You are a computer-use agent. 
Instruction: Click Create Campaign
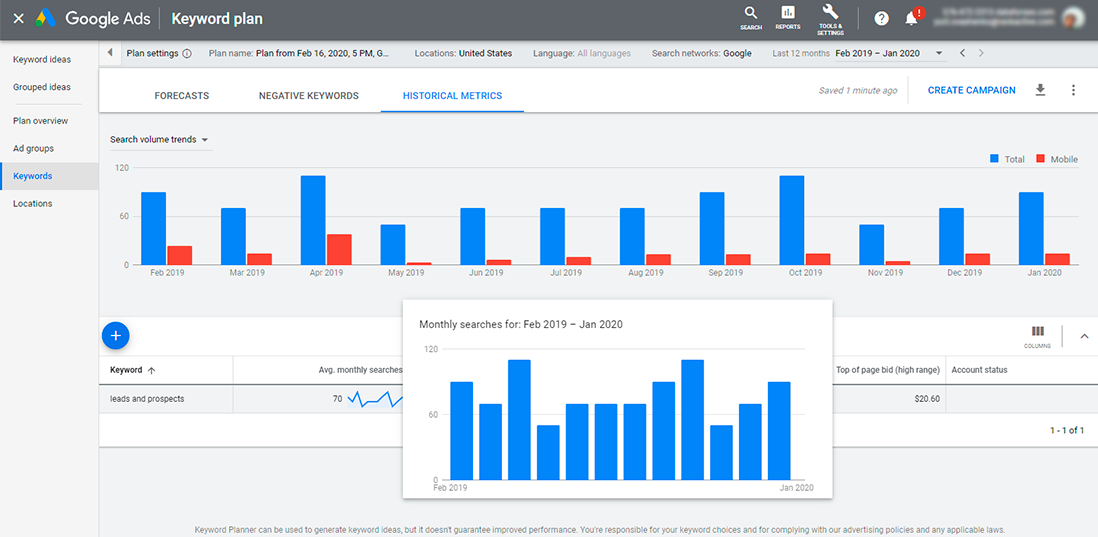coord(971,90)
